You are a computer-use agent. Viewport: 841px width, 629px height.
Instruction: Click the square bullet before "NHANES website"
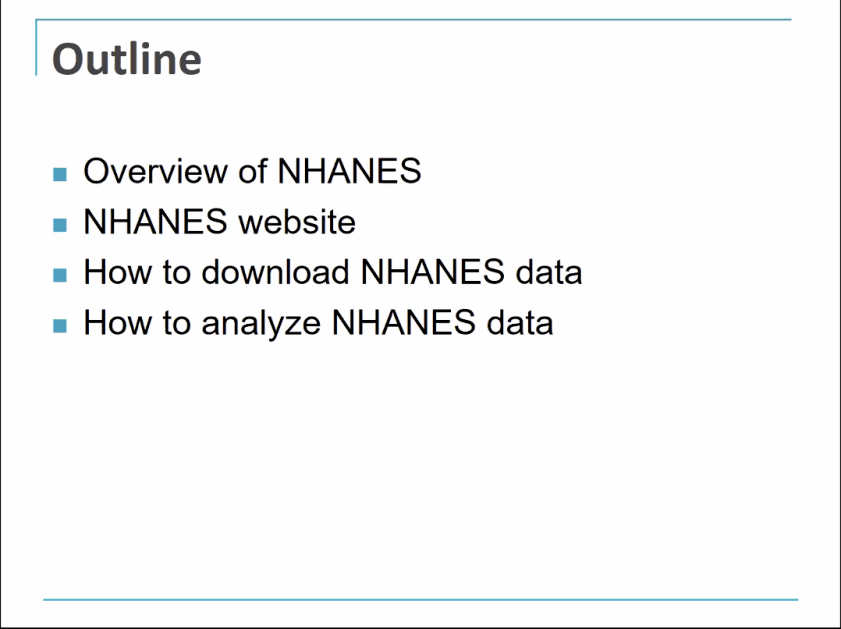pyautogui.click(x=60, y=224)
